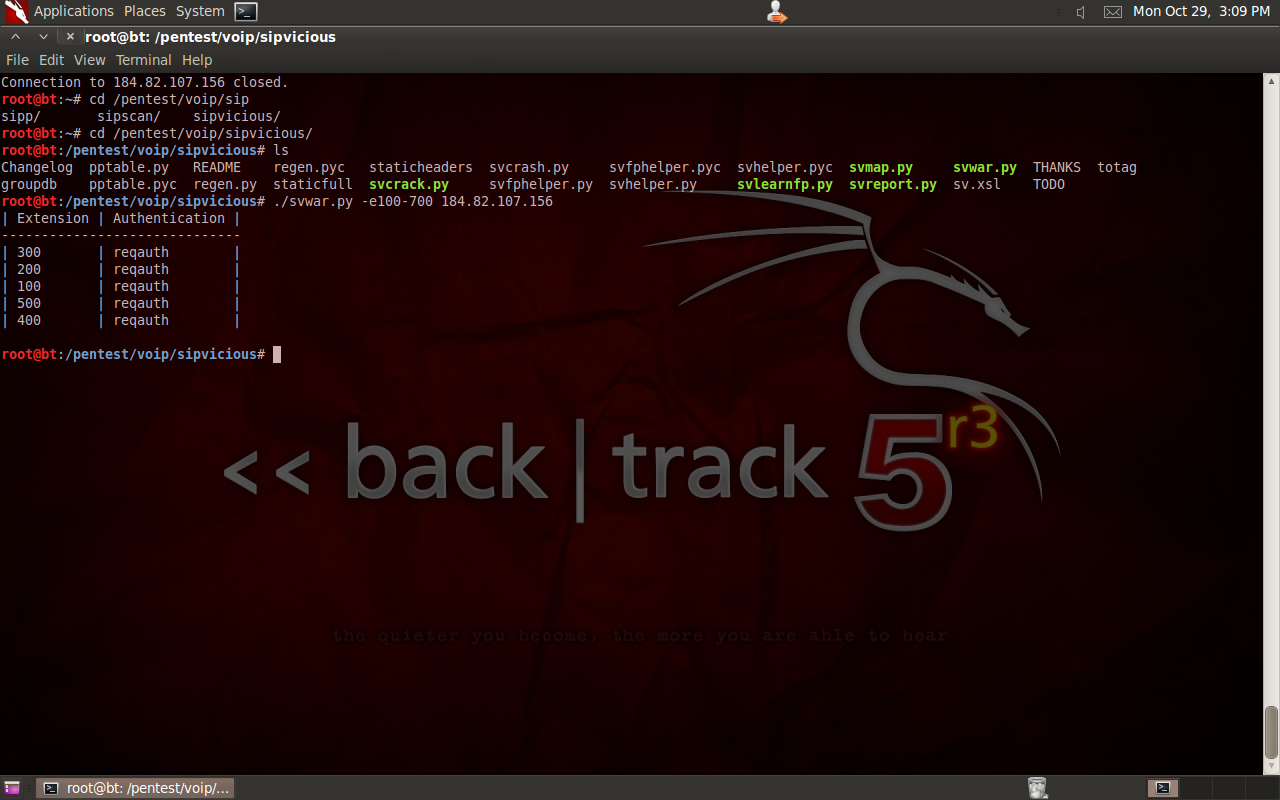
Task: Click the svcrack.py file name
Action: click(409, 184)
